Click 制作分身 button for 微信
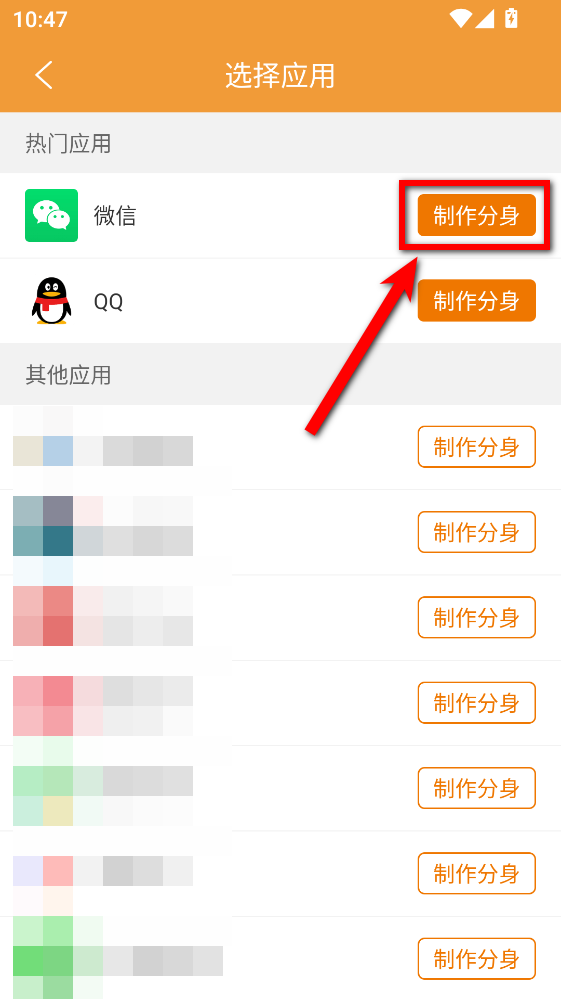 click(476, 215)
